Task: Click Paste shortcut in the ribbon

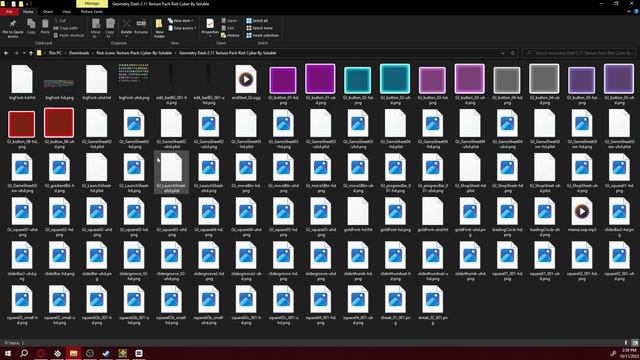Action: [x=69, y=36]
